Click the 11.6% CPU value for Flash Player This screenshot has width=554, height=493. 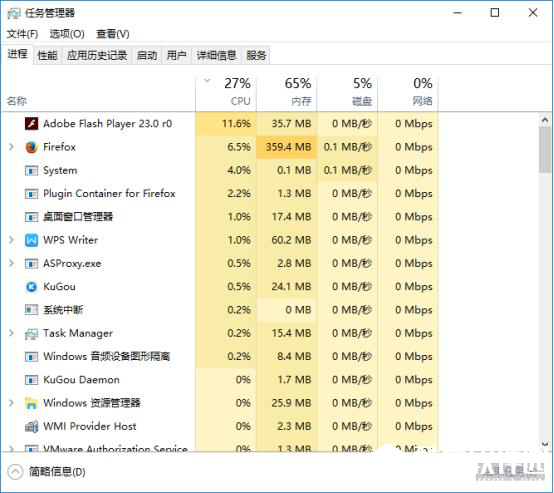pos(236,124)
